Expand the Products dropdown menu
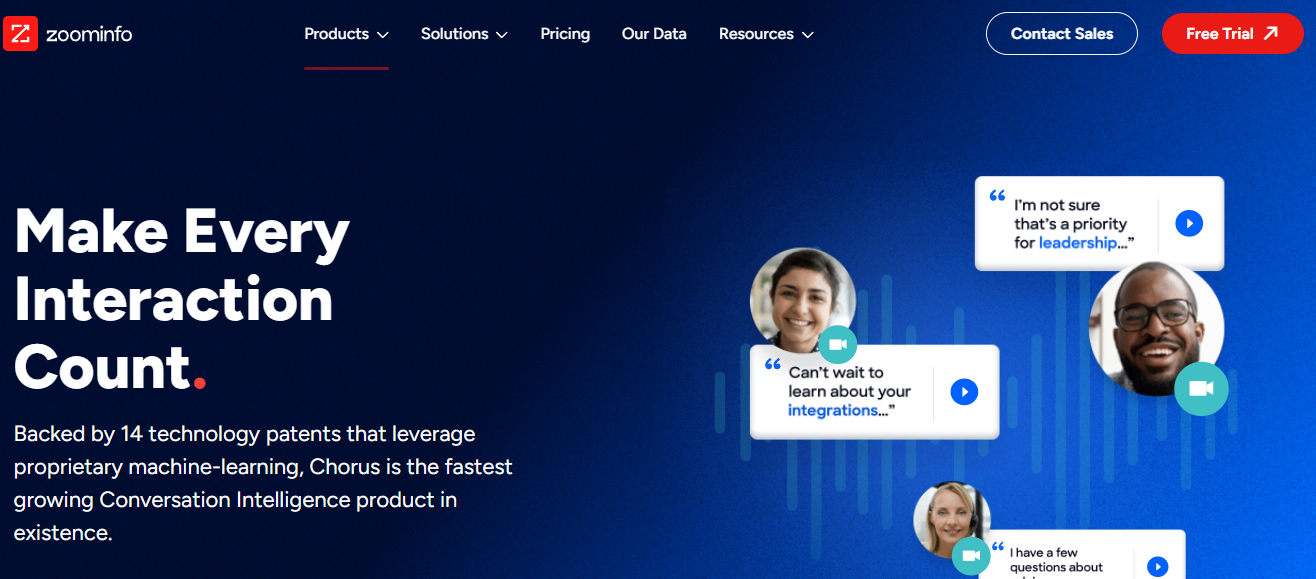This screenshot has width=1316, height=579. tap(346, 34)
